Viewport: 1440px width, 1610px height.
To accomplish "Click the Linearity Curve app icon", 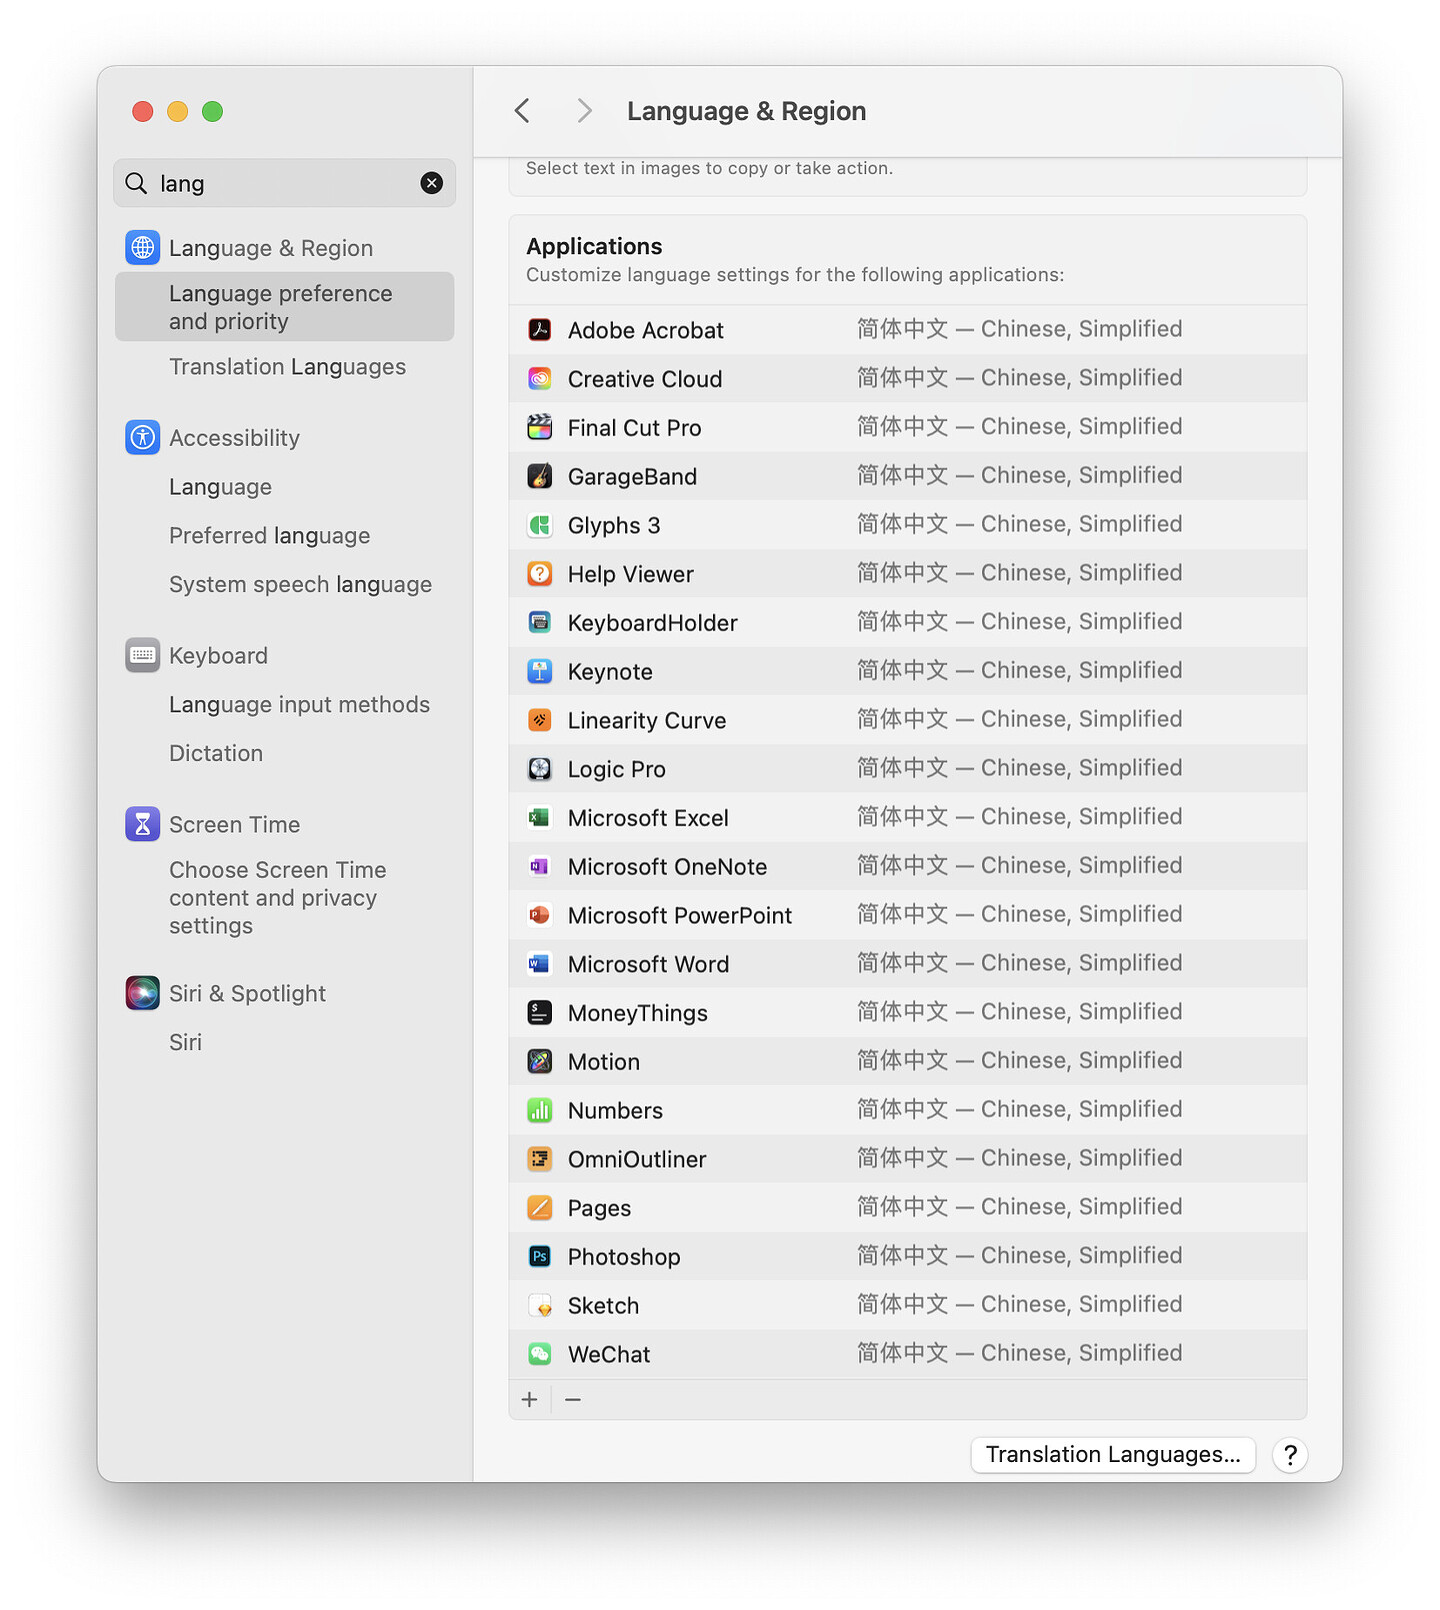I will pyautogui.click(x=540, y=720).
